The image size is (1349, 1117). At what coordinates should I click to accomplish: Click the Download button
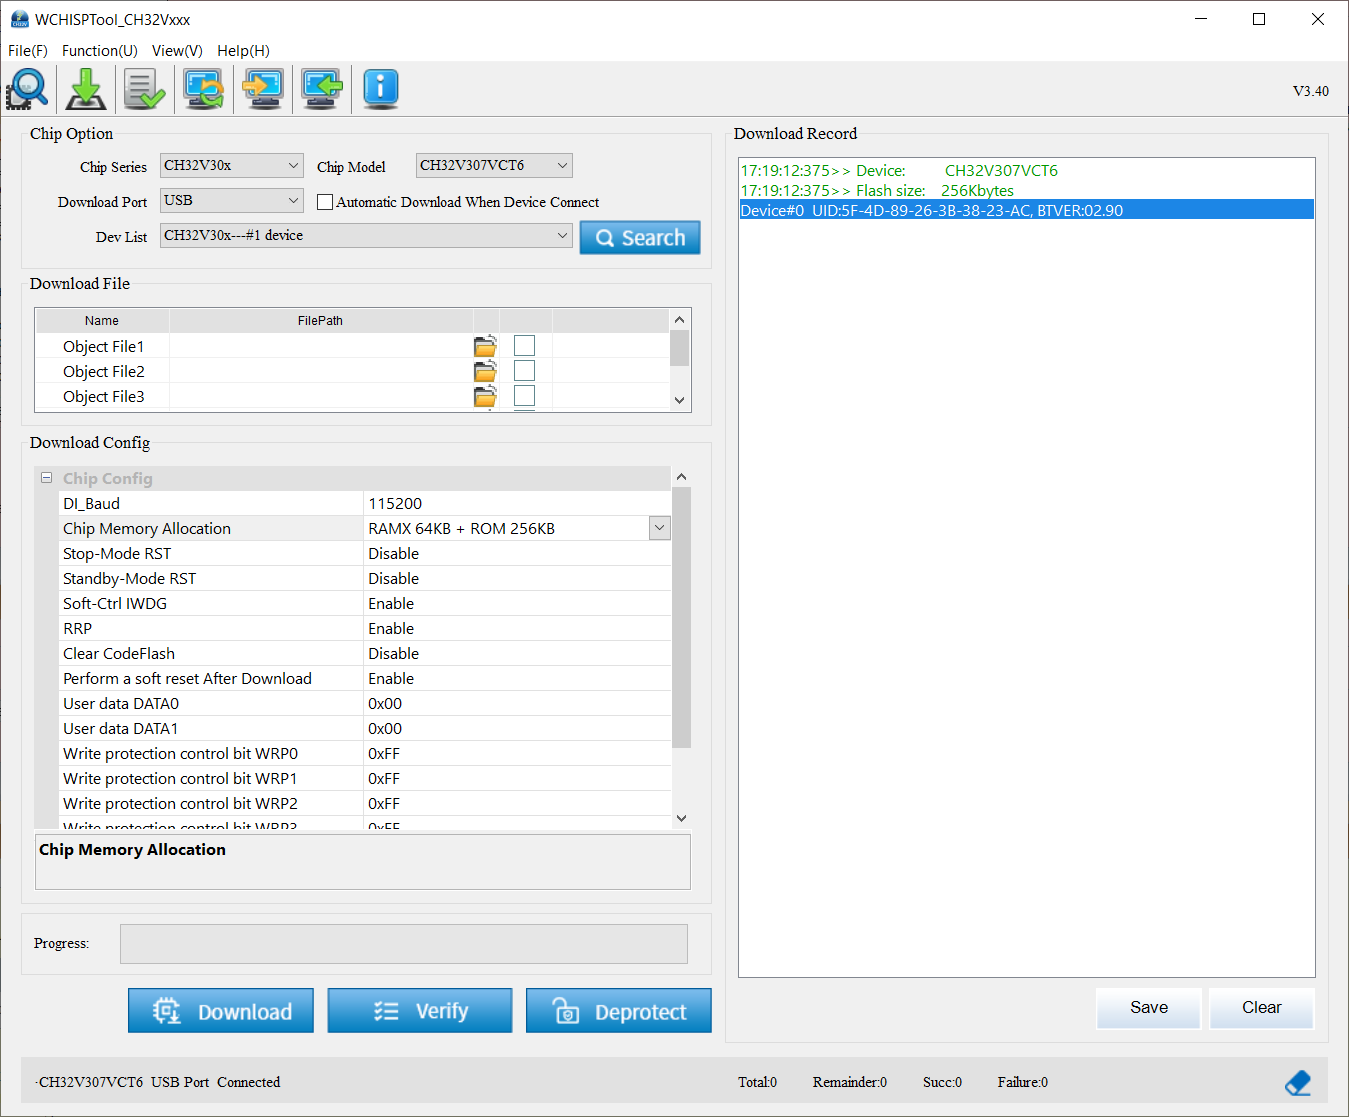pyautogui.click(x=221, y=1011)
